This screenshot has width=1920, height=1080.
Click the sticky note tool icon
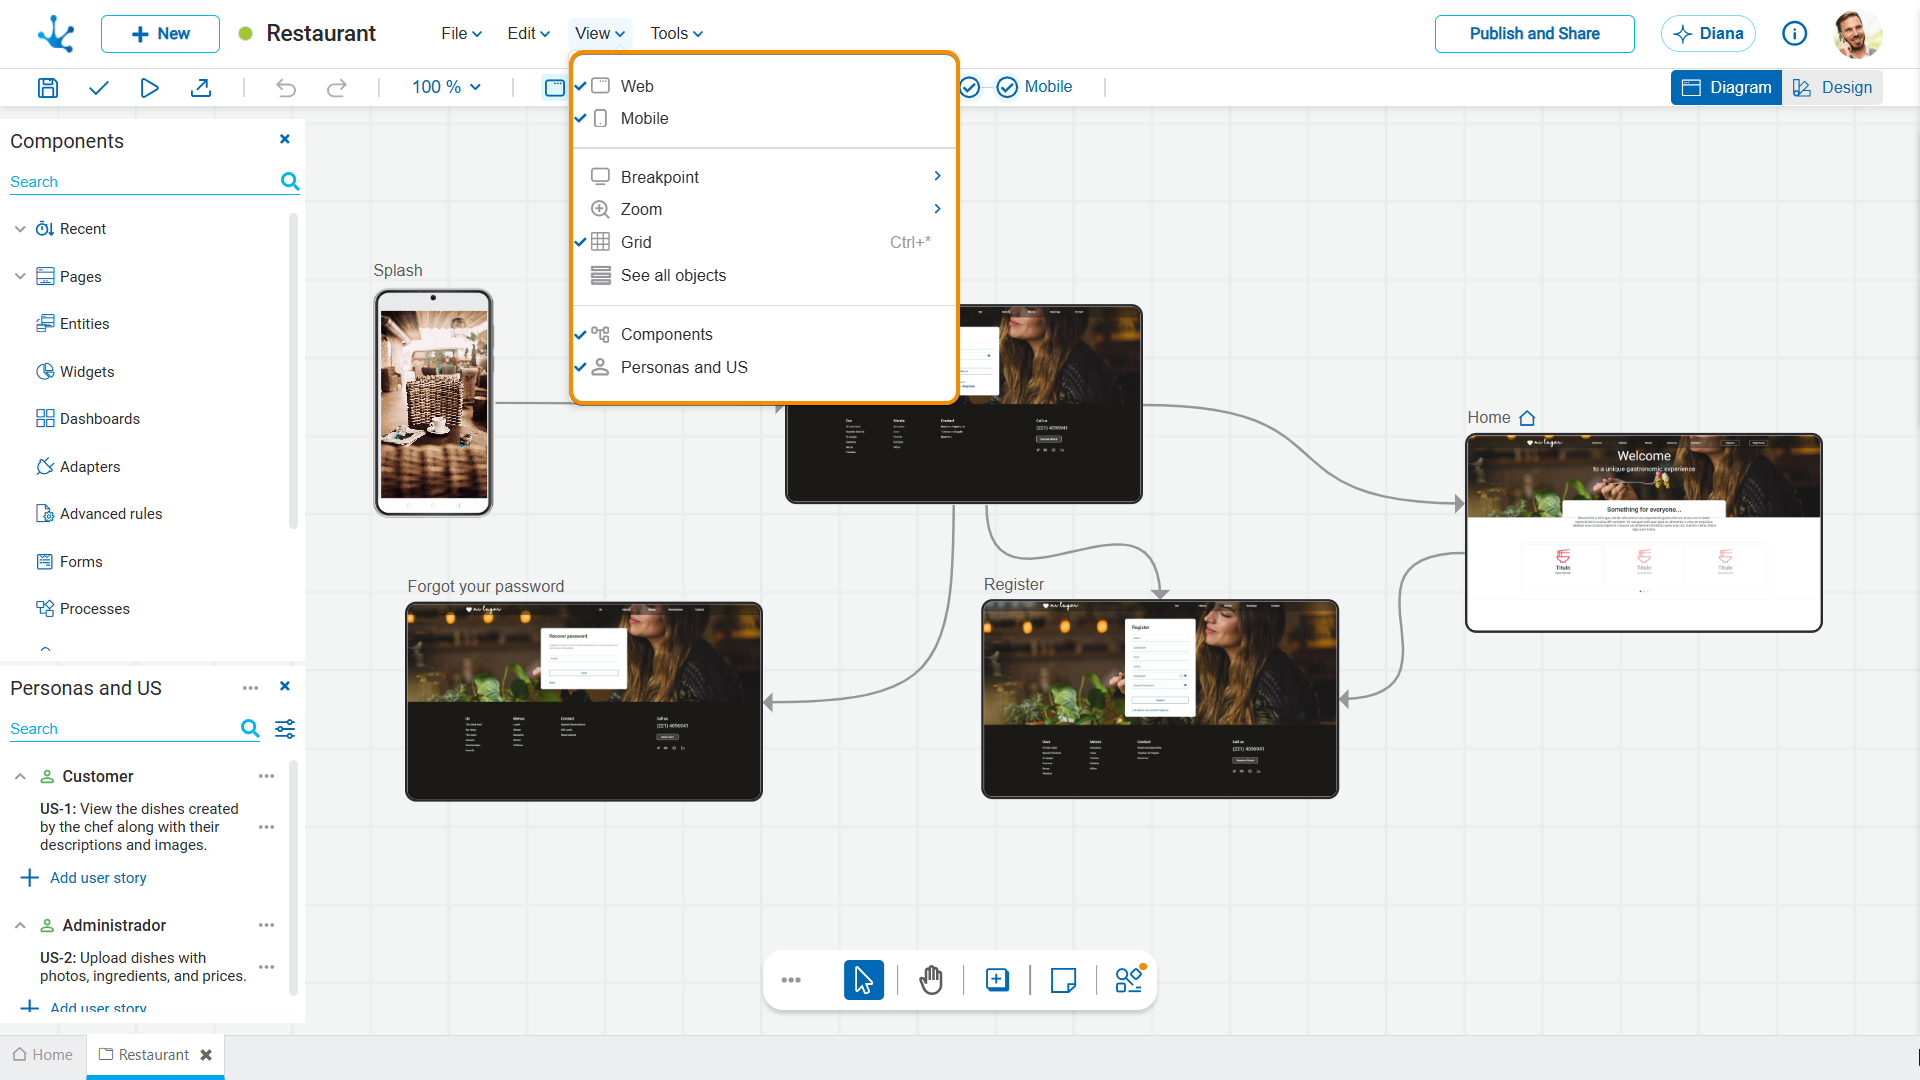(x=1064, y=980)
